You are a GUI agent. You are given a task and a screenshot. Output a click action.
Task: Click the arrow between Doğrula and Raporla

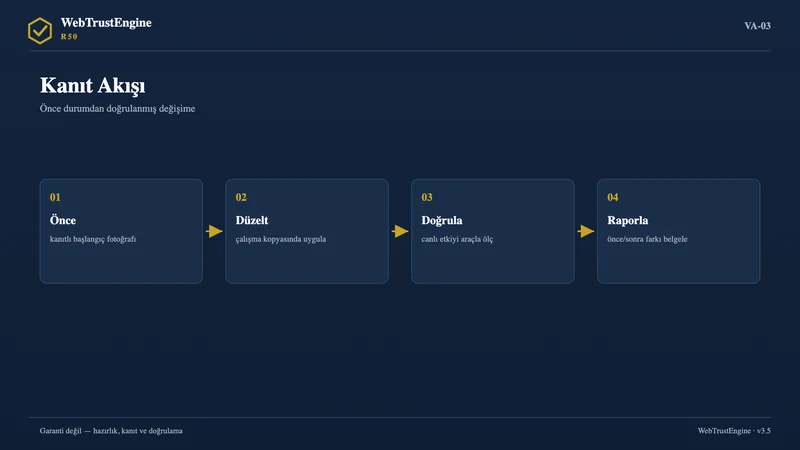click(586, 231)
